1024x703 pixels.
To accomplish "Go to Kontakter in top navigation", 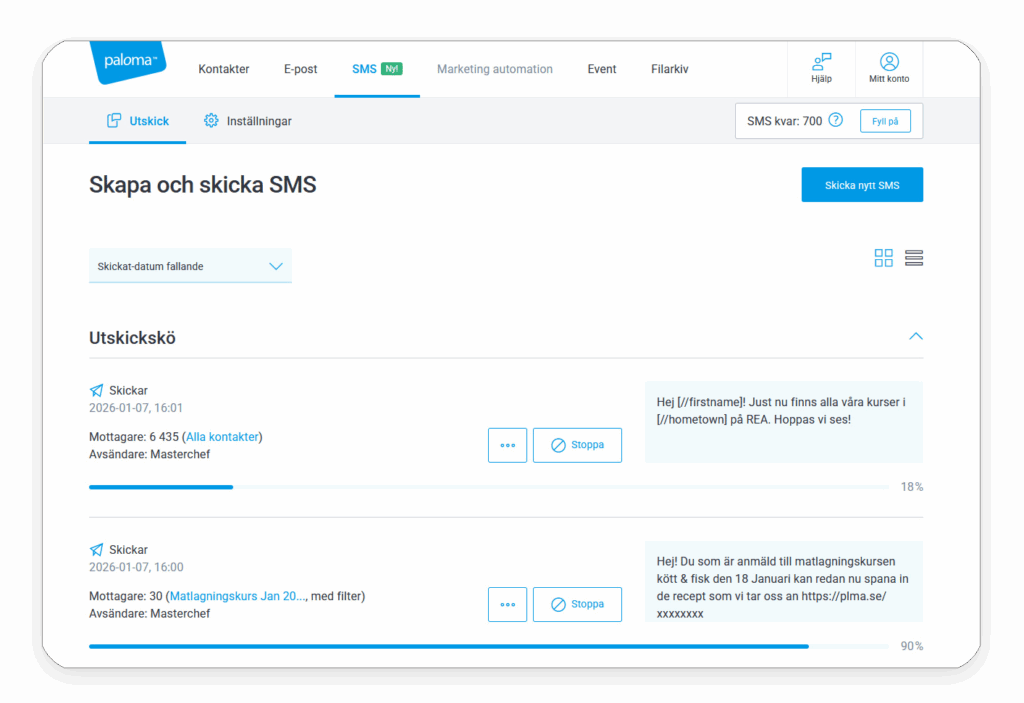I will [x=224, y=69].
